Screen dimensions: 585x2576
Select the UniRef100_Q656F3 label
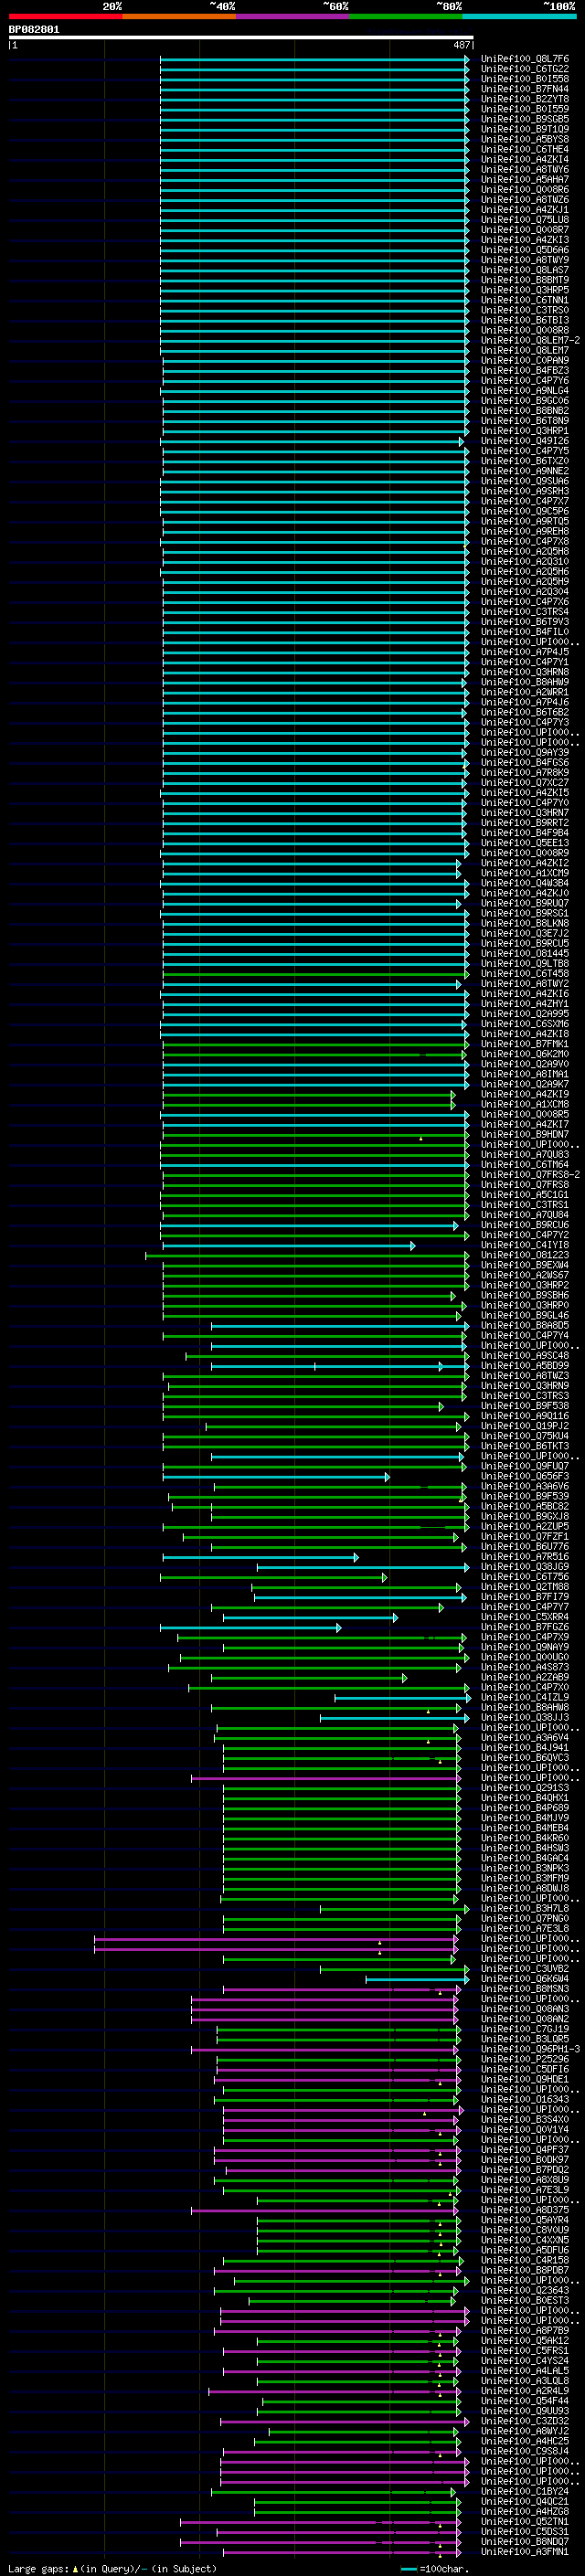(x=525, y=1476)
